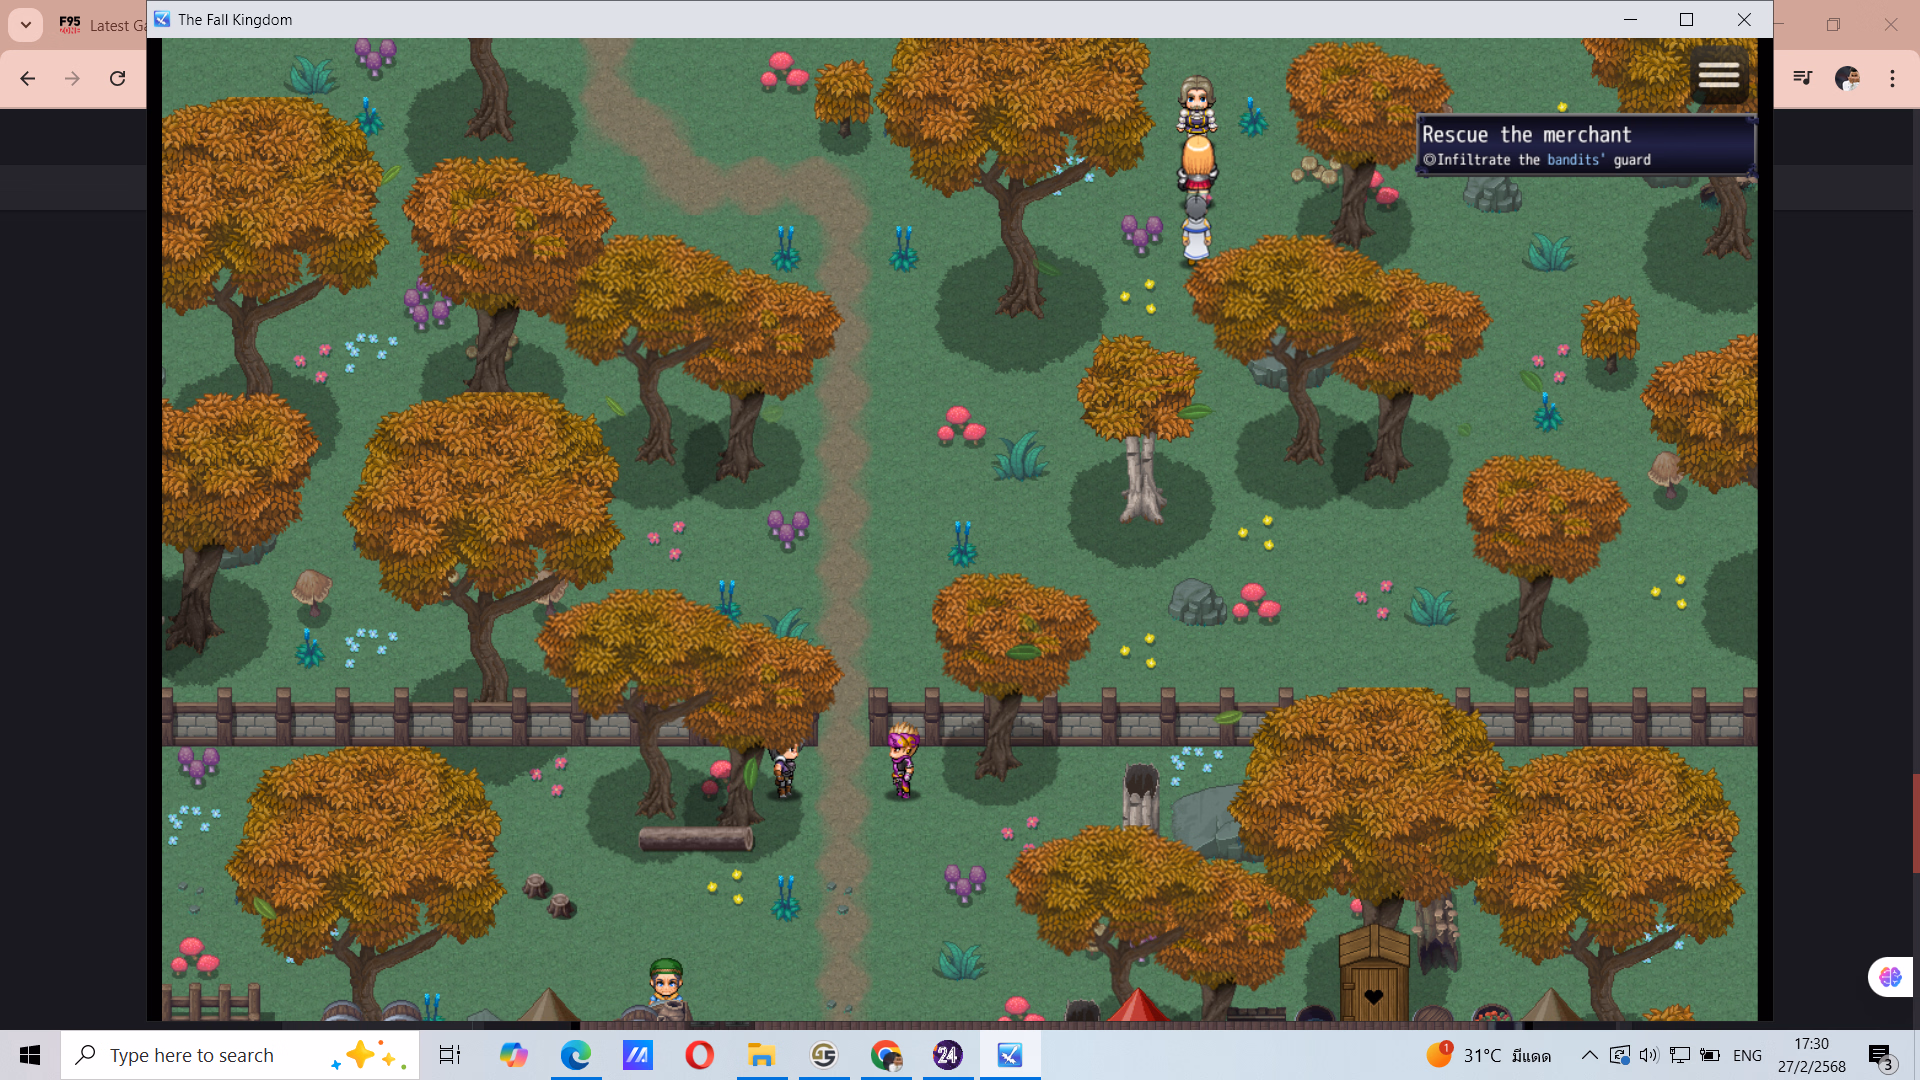Image resolution: width=1920 pixels, height=1080 pixels.
Task: Click the dark-haired character under the tree
Action: pyautogui.click(x=785, y=770)
